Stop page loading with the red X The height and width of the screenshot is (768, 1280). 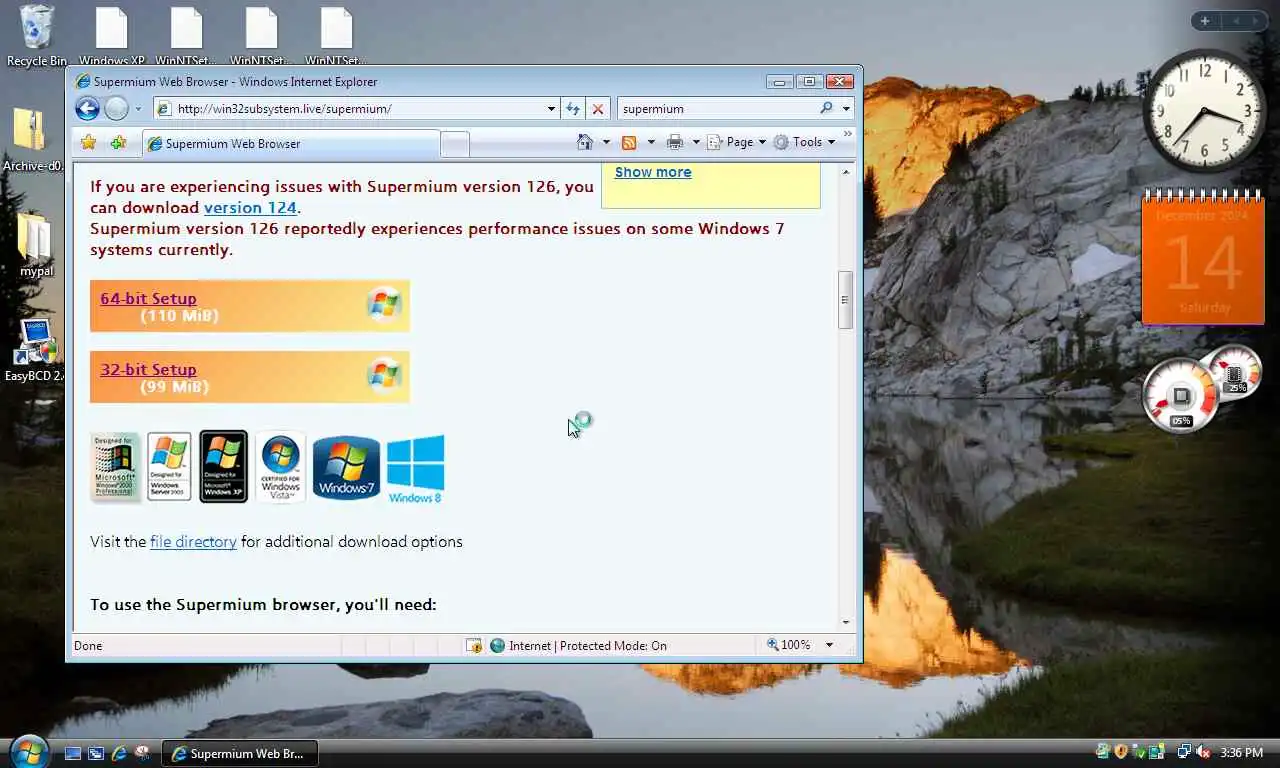(597, 109)
